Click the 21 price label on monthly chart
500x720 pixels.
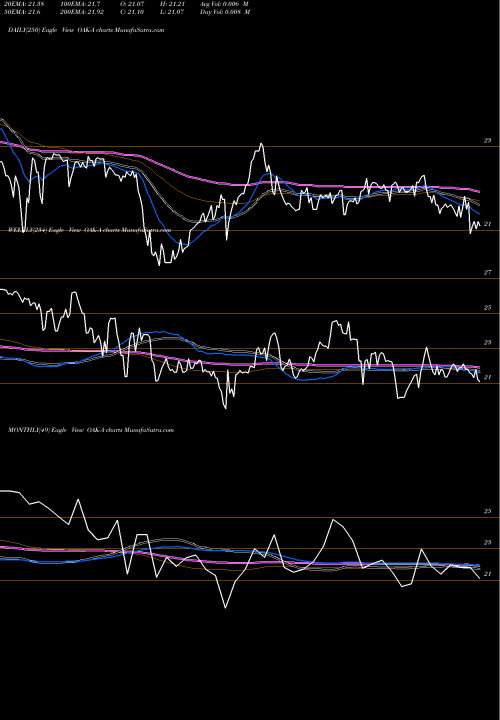coord(488,574)
